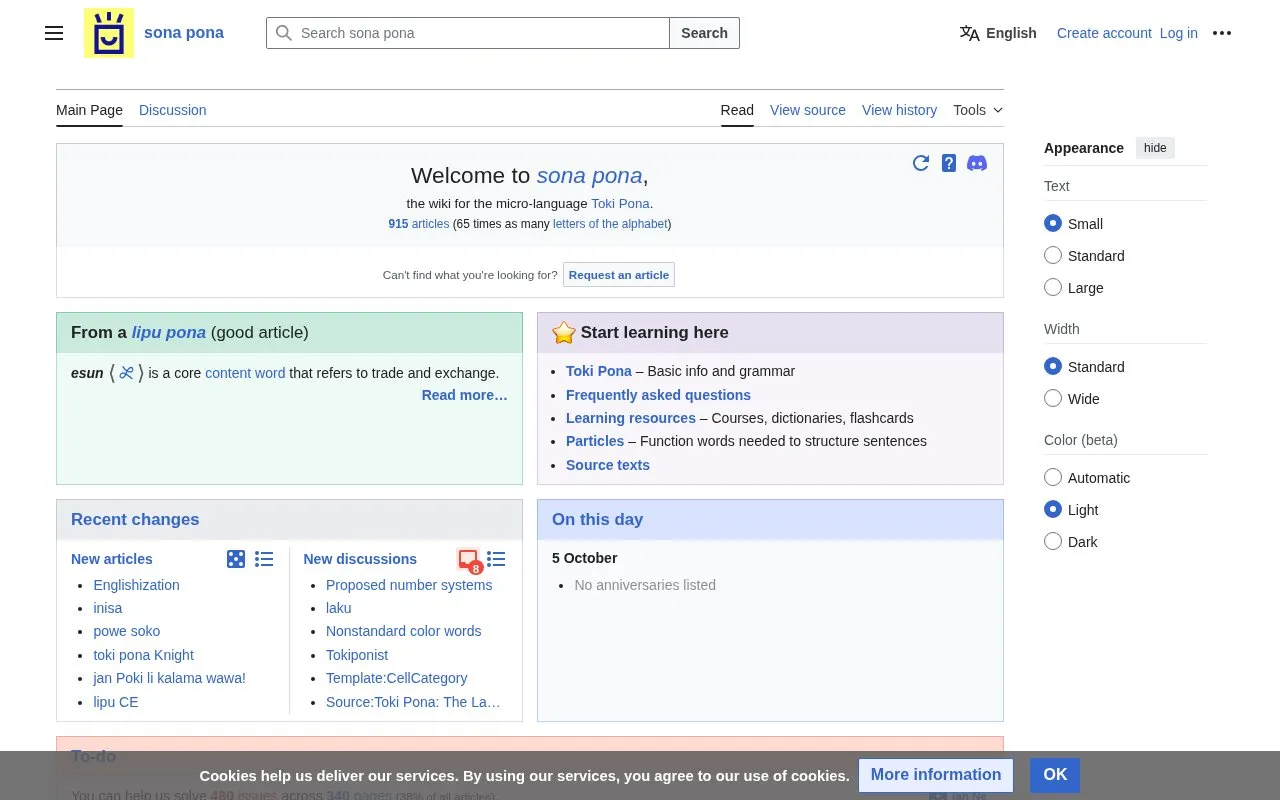Click Request an article button
This screenshot has width=1280, height=800.
619,275
